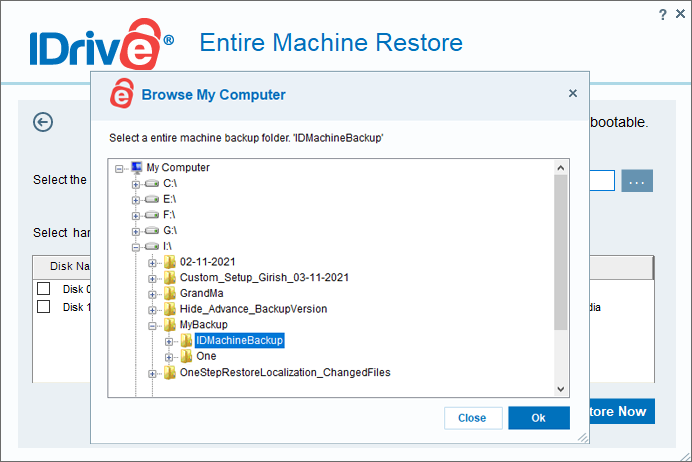The width and height of the screenshot is (692, 462).
Task: Click the My Computer icon in tree
Action: [x=136, y=168]
